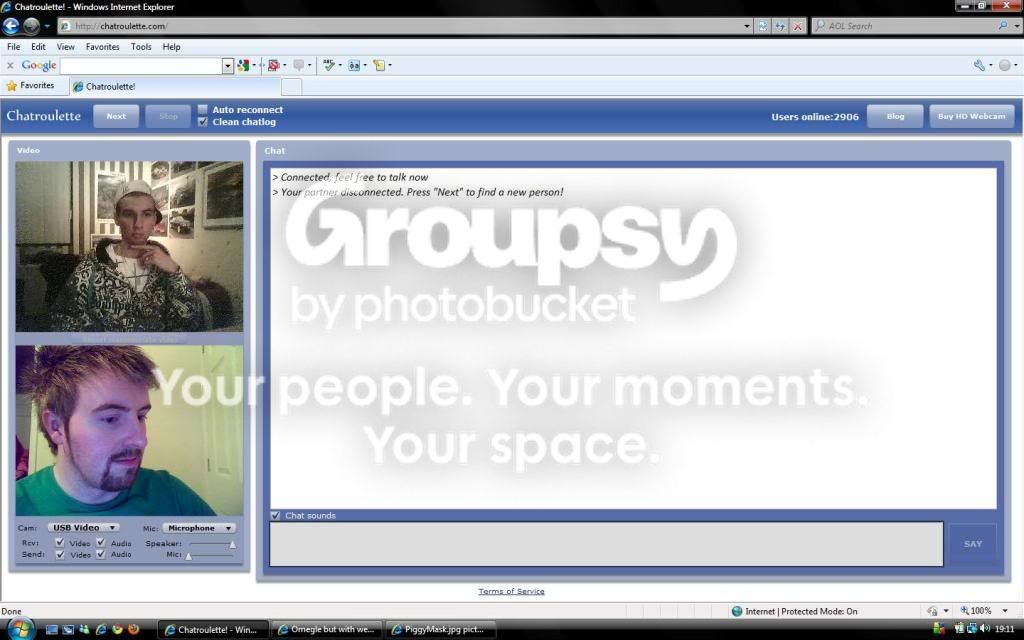The height and width of the screenshot is (640, 1024).
Task: Open the Cam USB Video dropdown
Action: tap(83, 528)
